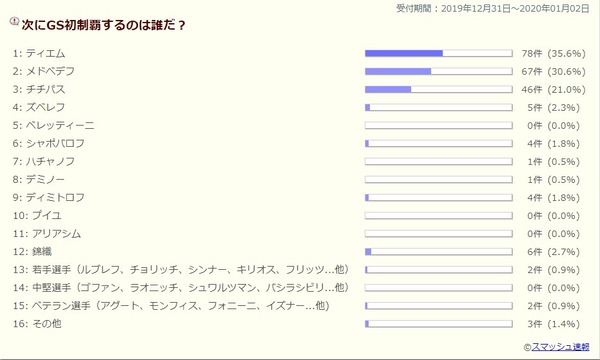Select option 13: 若手選手 entry
Screen dimensions: 600x360
tap(181, 270)
